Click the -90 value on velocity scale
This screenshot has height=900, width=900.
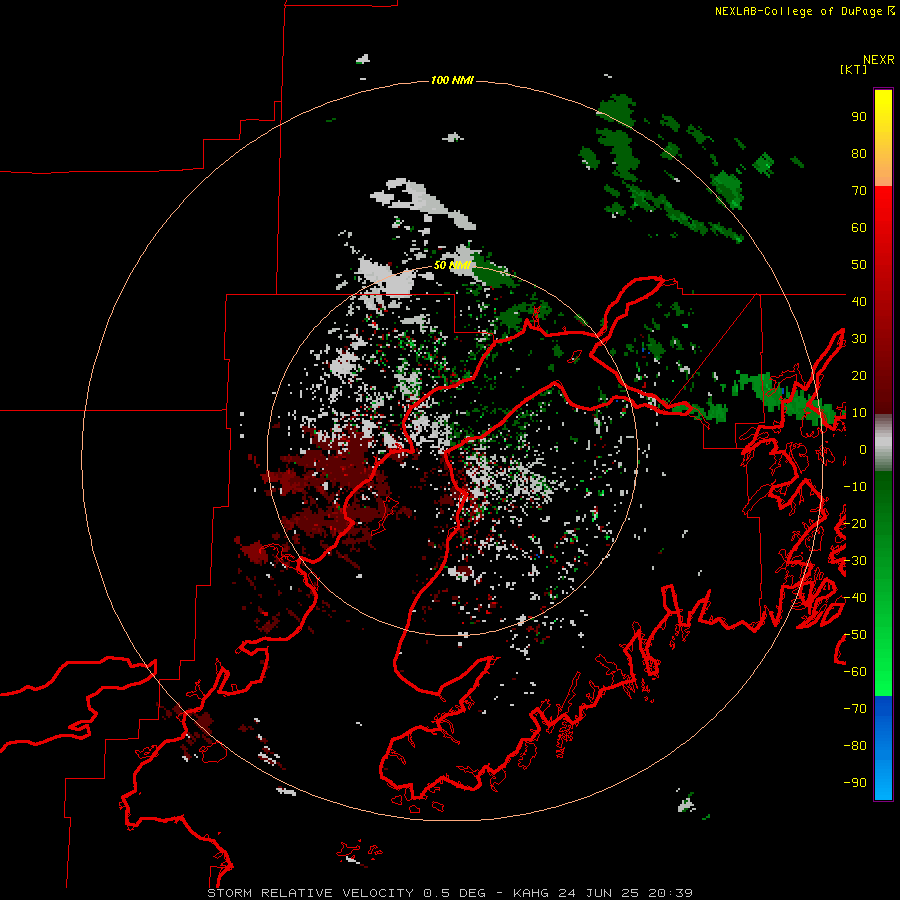[855, 783]
